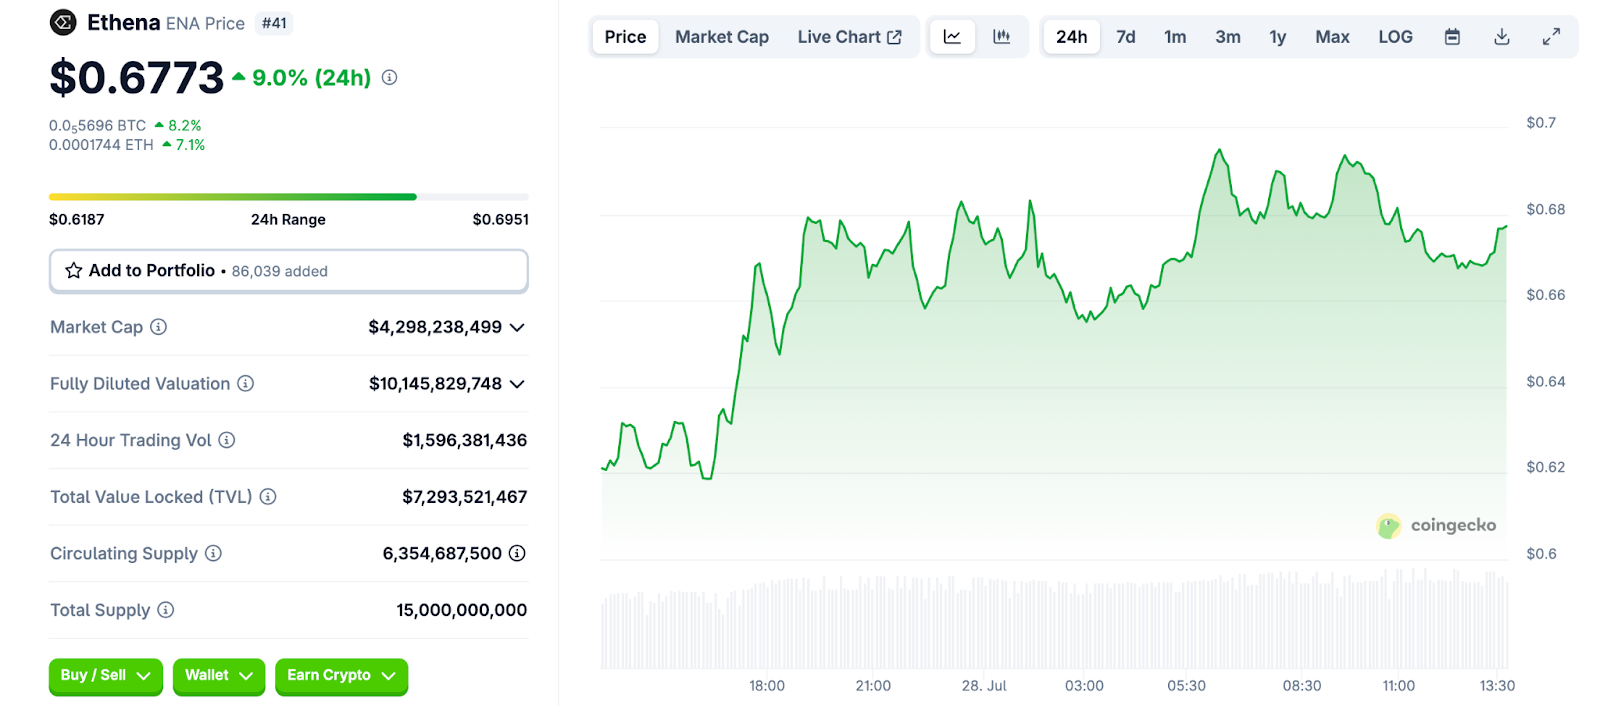This screenshot has width=1600, height=706.
Task: Open the calendar date range picker
Action: pos(1452,37)
